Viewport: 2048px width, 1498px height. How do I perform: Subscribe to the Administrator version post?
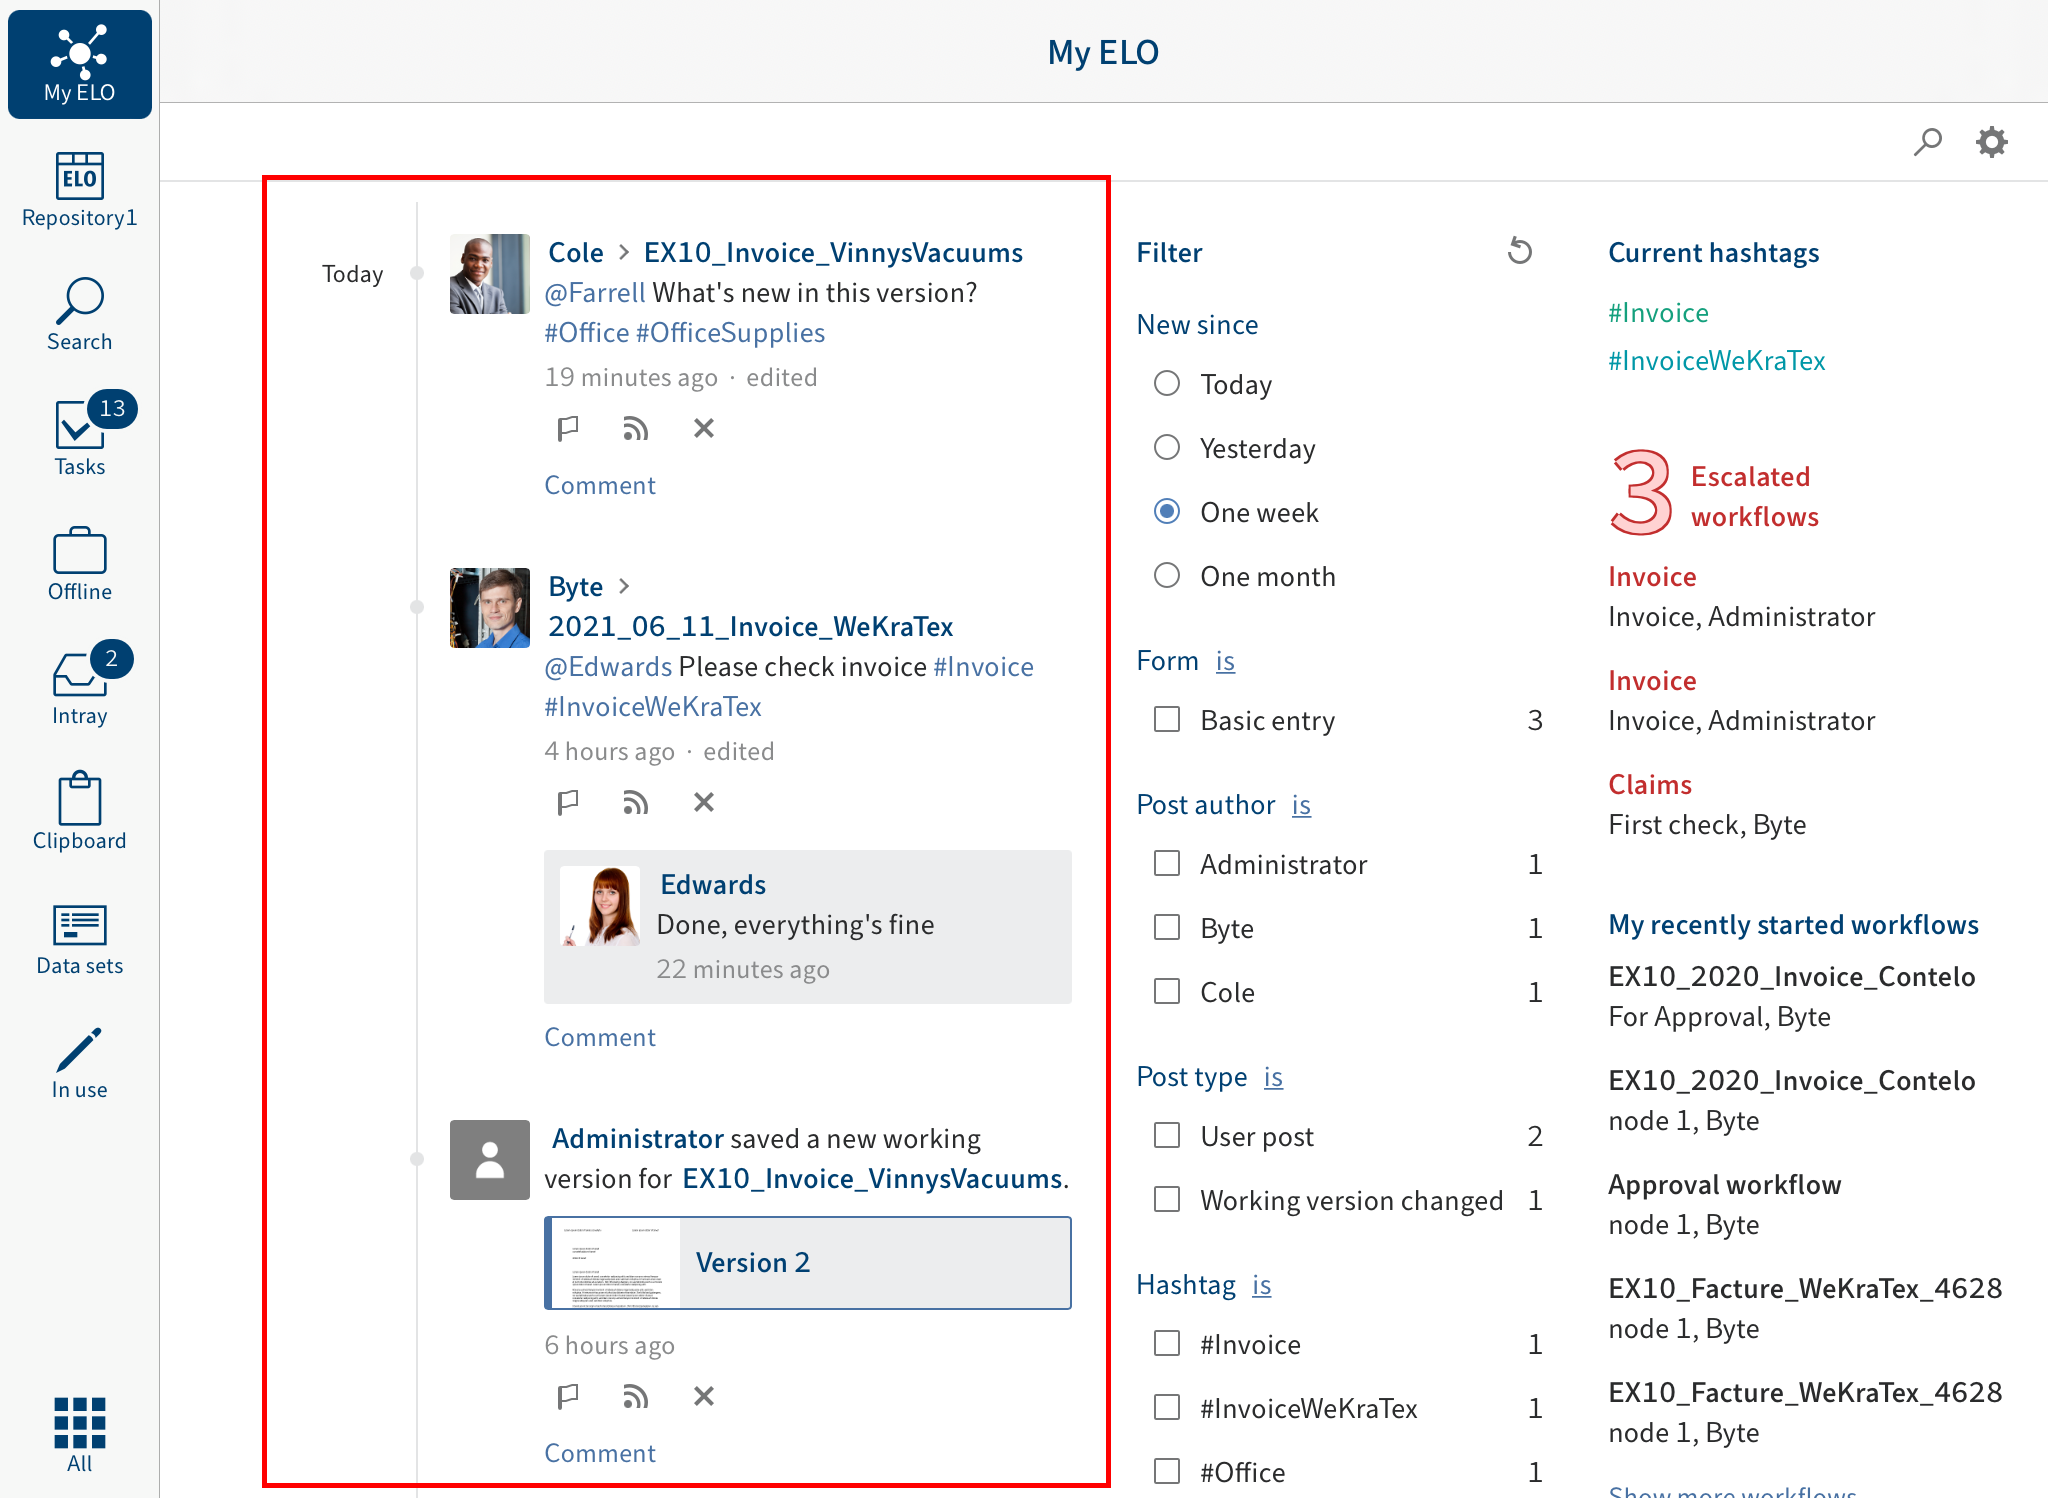click(x=636, y=1397)
